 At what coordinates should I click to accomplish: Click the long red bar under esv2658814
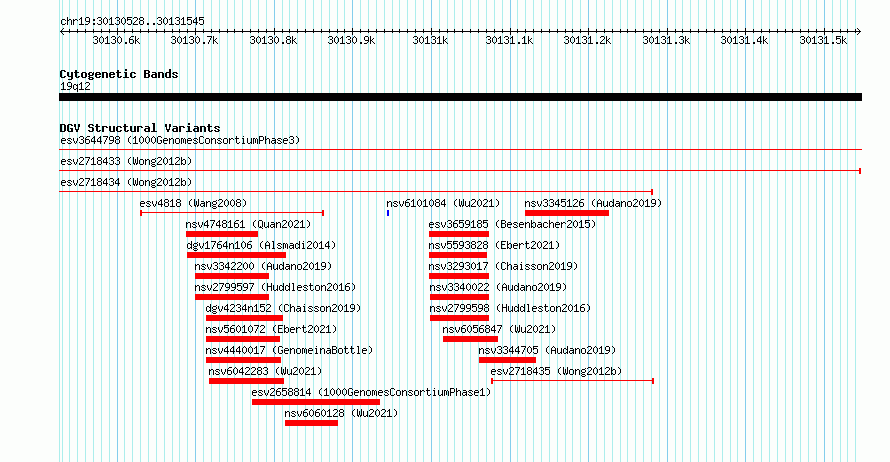tap(316, 402)
